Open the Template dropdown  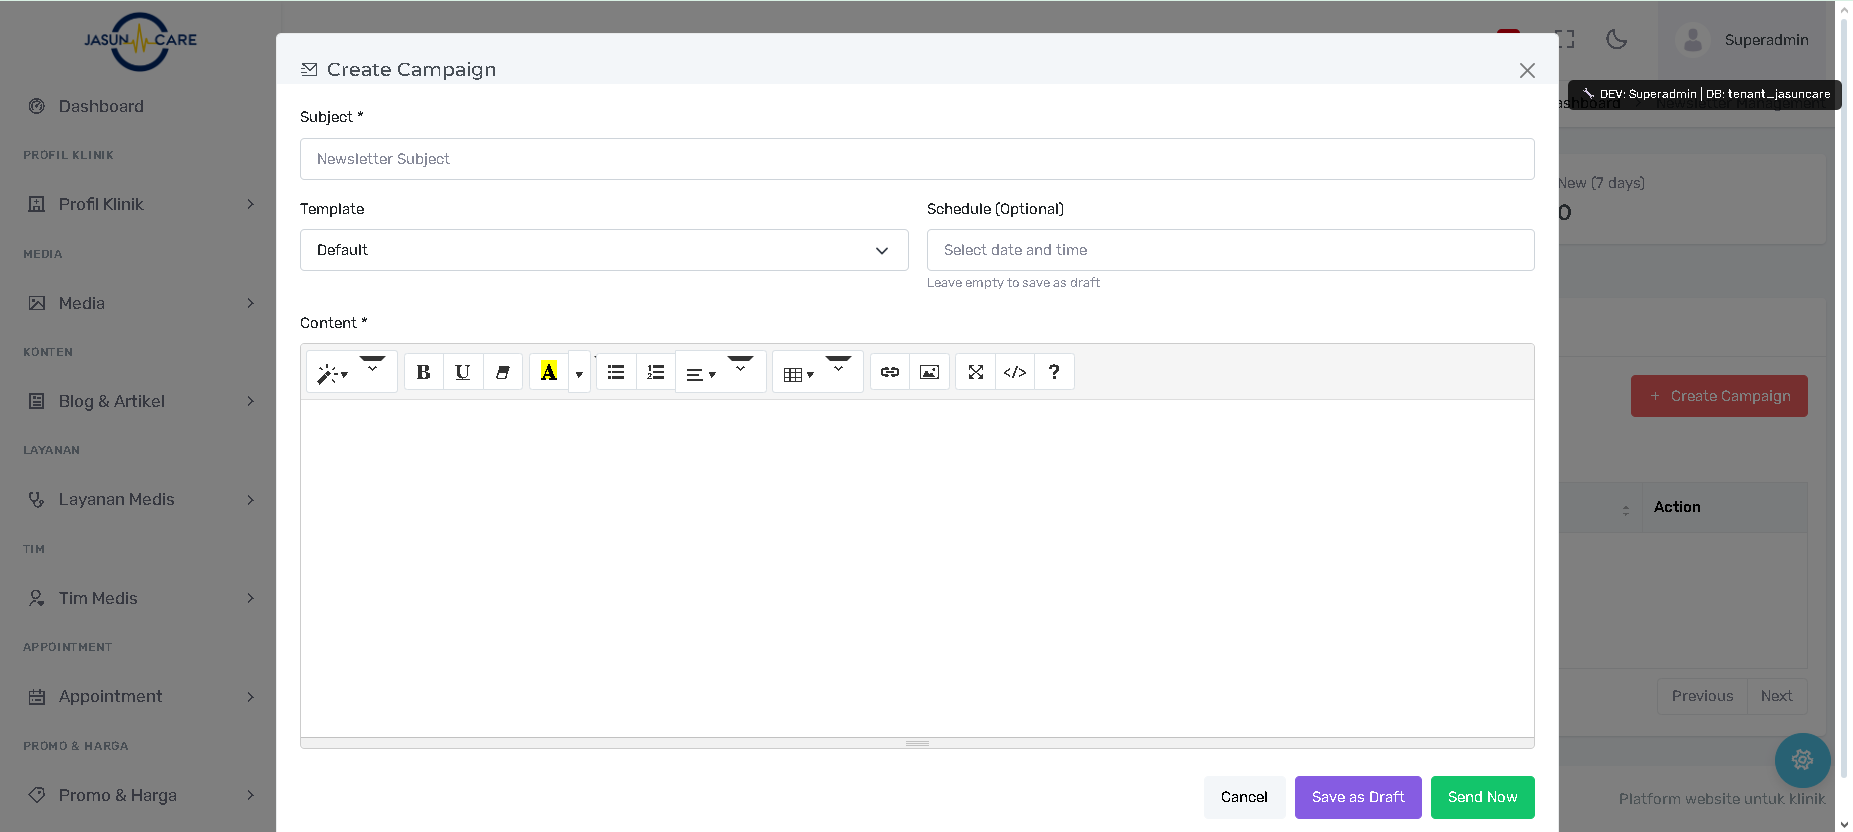tap(604, 250)
